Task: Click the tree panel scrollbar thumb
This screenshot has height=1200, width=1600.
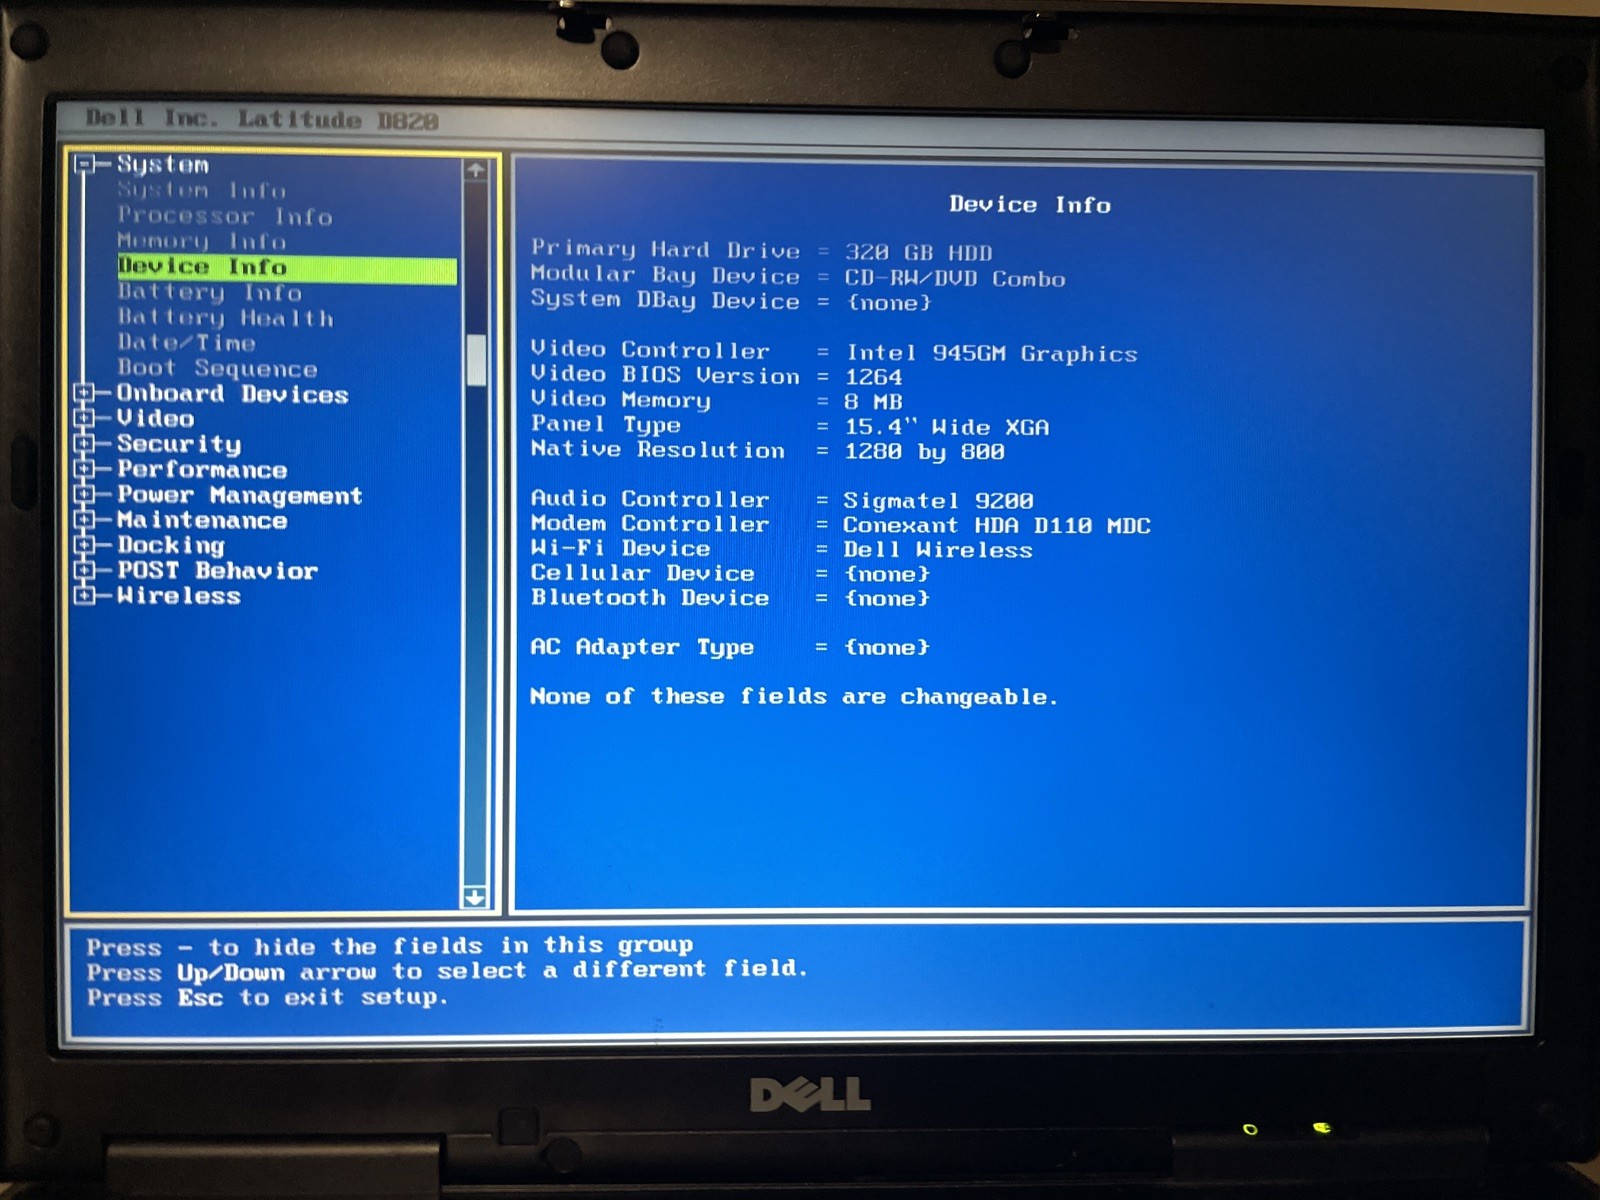Action: click(x=476, y=360)
